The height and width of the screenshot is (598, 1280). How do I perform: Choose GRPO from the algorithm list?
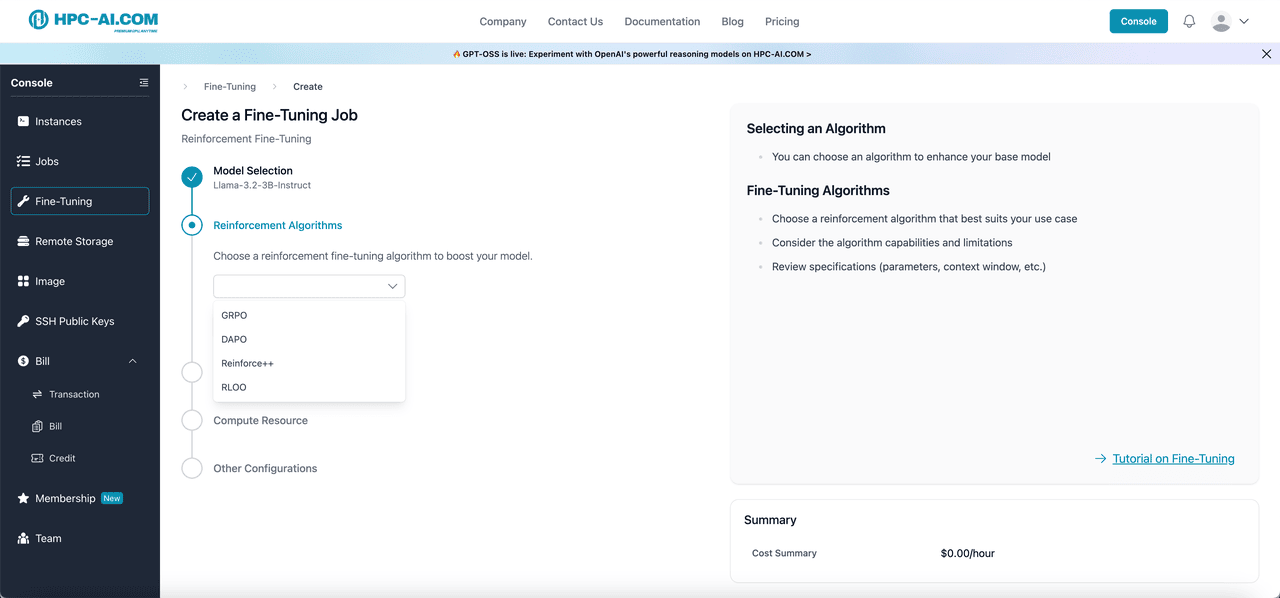234,316
